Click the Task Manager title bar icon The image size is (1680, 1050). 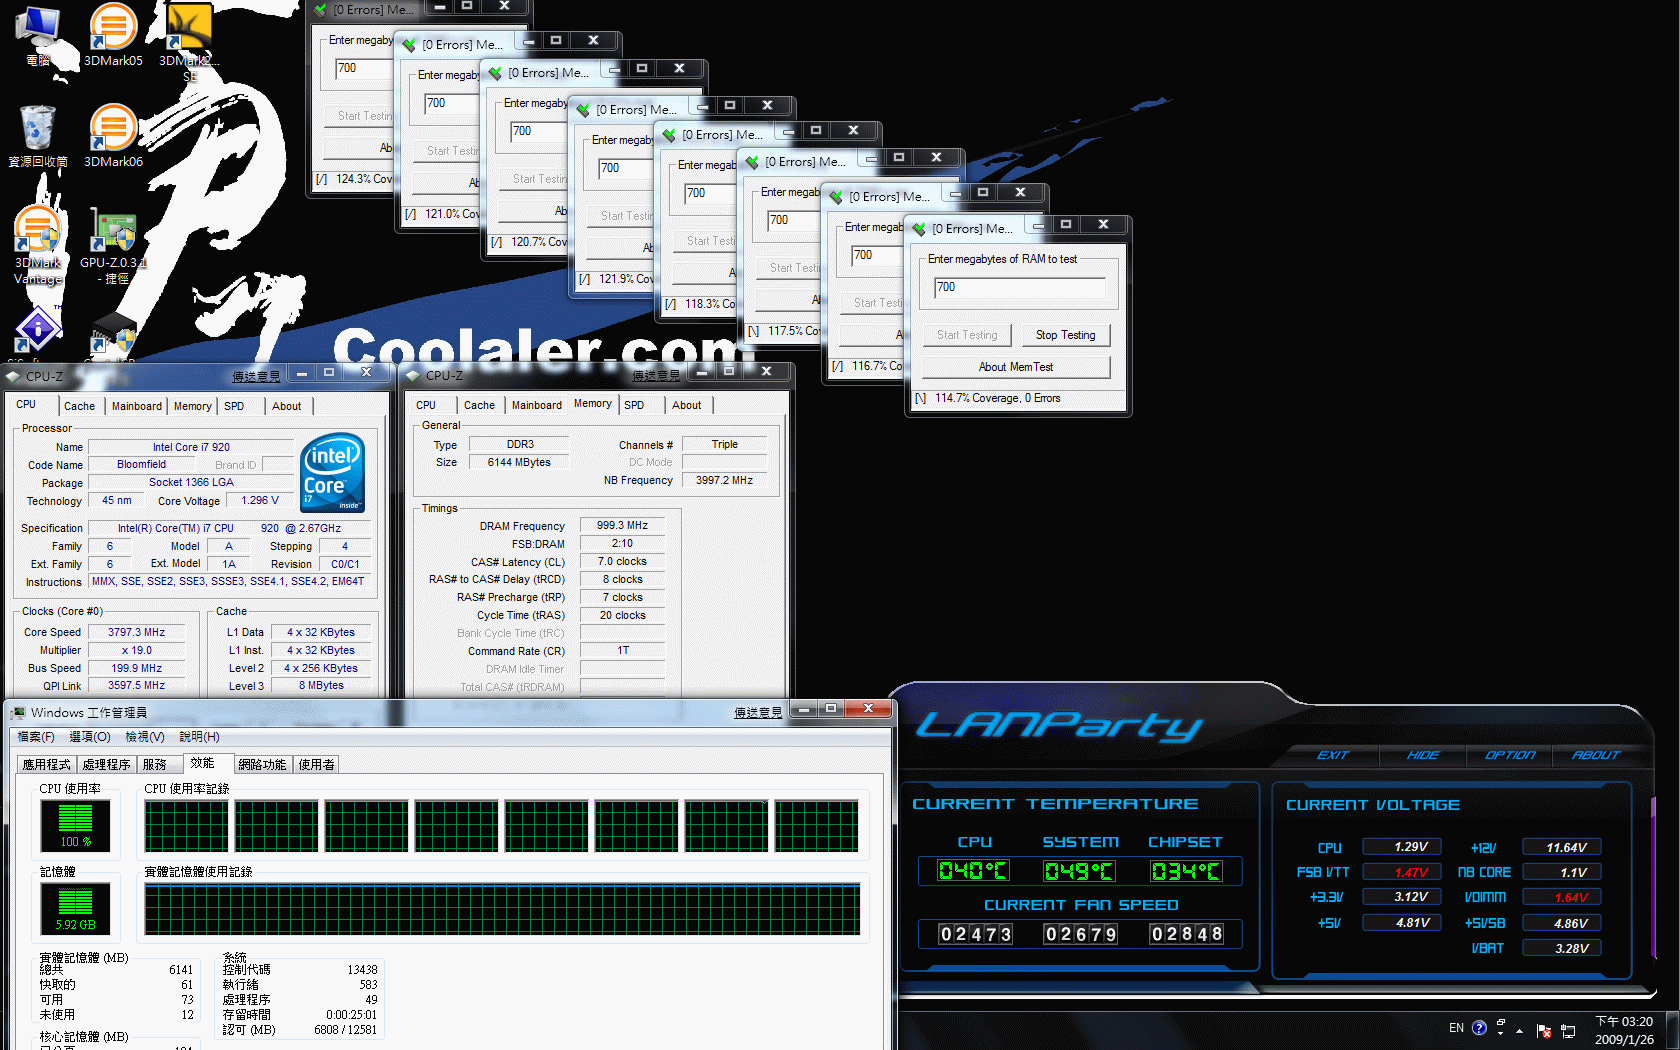coord(18,712)
